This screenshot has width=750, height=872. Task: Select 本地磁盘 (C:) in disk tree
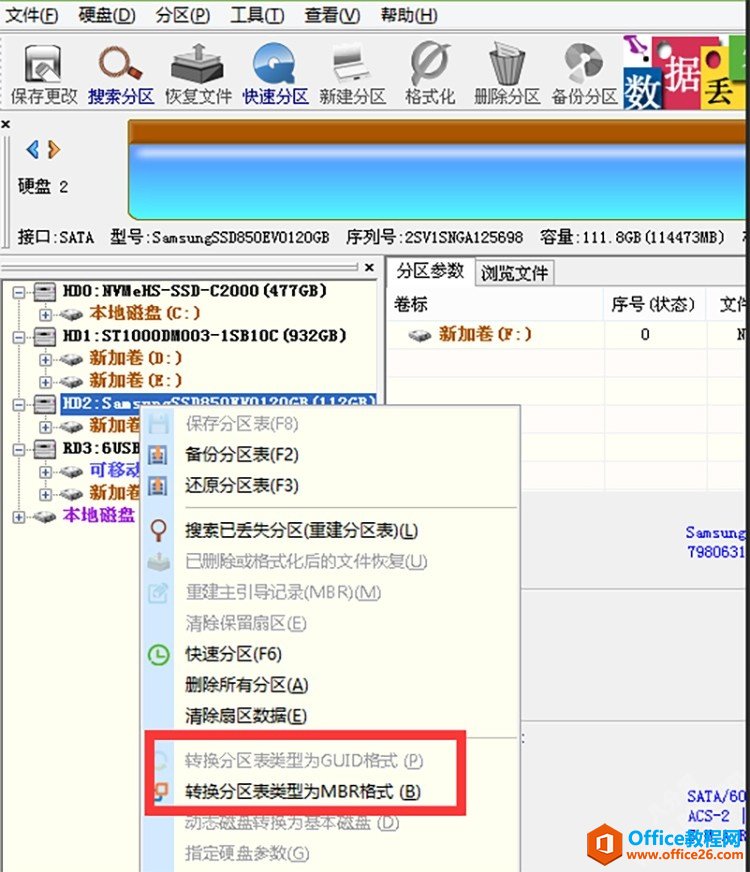tap(145, 313)
